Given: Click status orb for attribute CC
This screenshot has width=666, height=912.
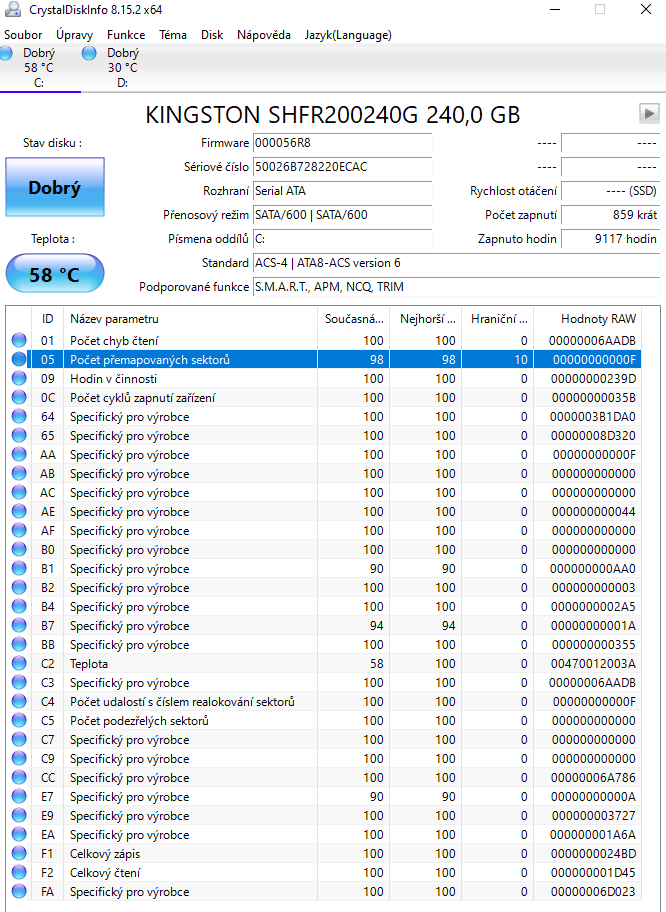Looking at the screenshot, I should (19, 778).
